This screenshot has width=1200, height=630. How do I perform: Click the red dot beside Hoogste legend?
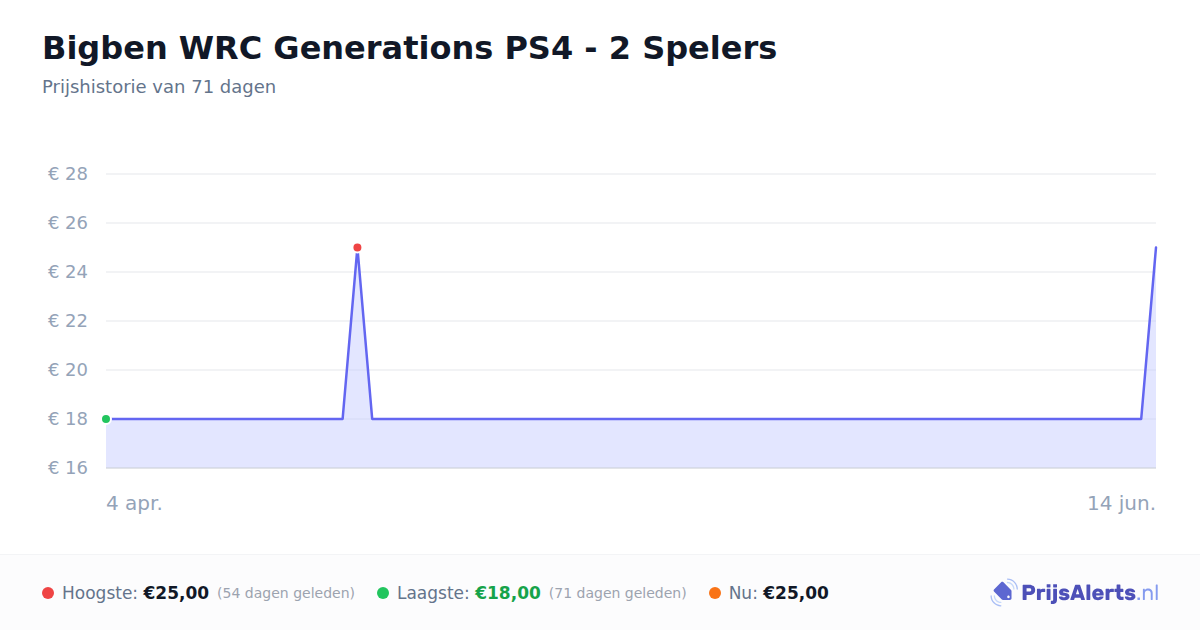coord(48,593)
